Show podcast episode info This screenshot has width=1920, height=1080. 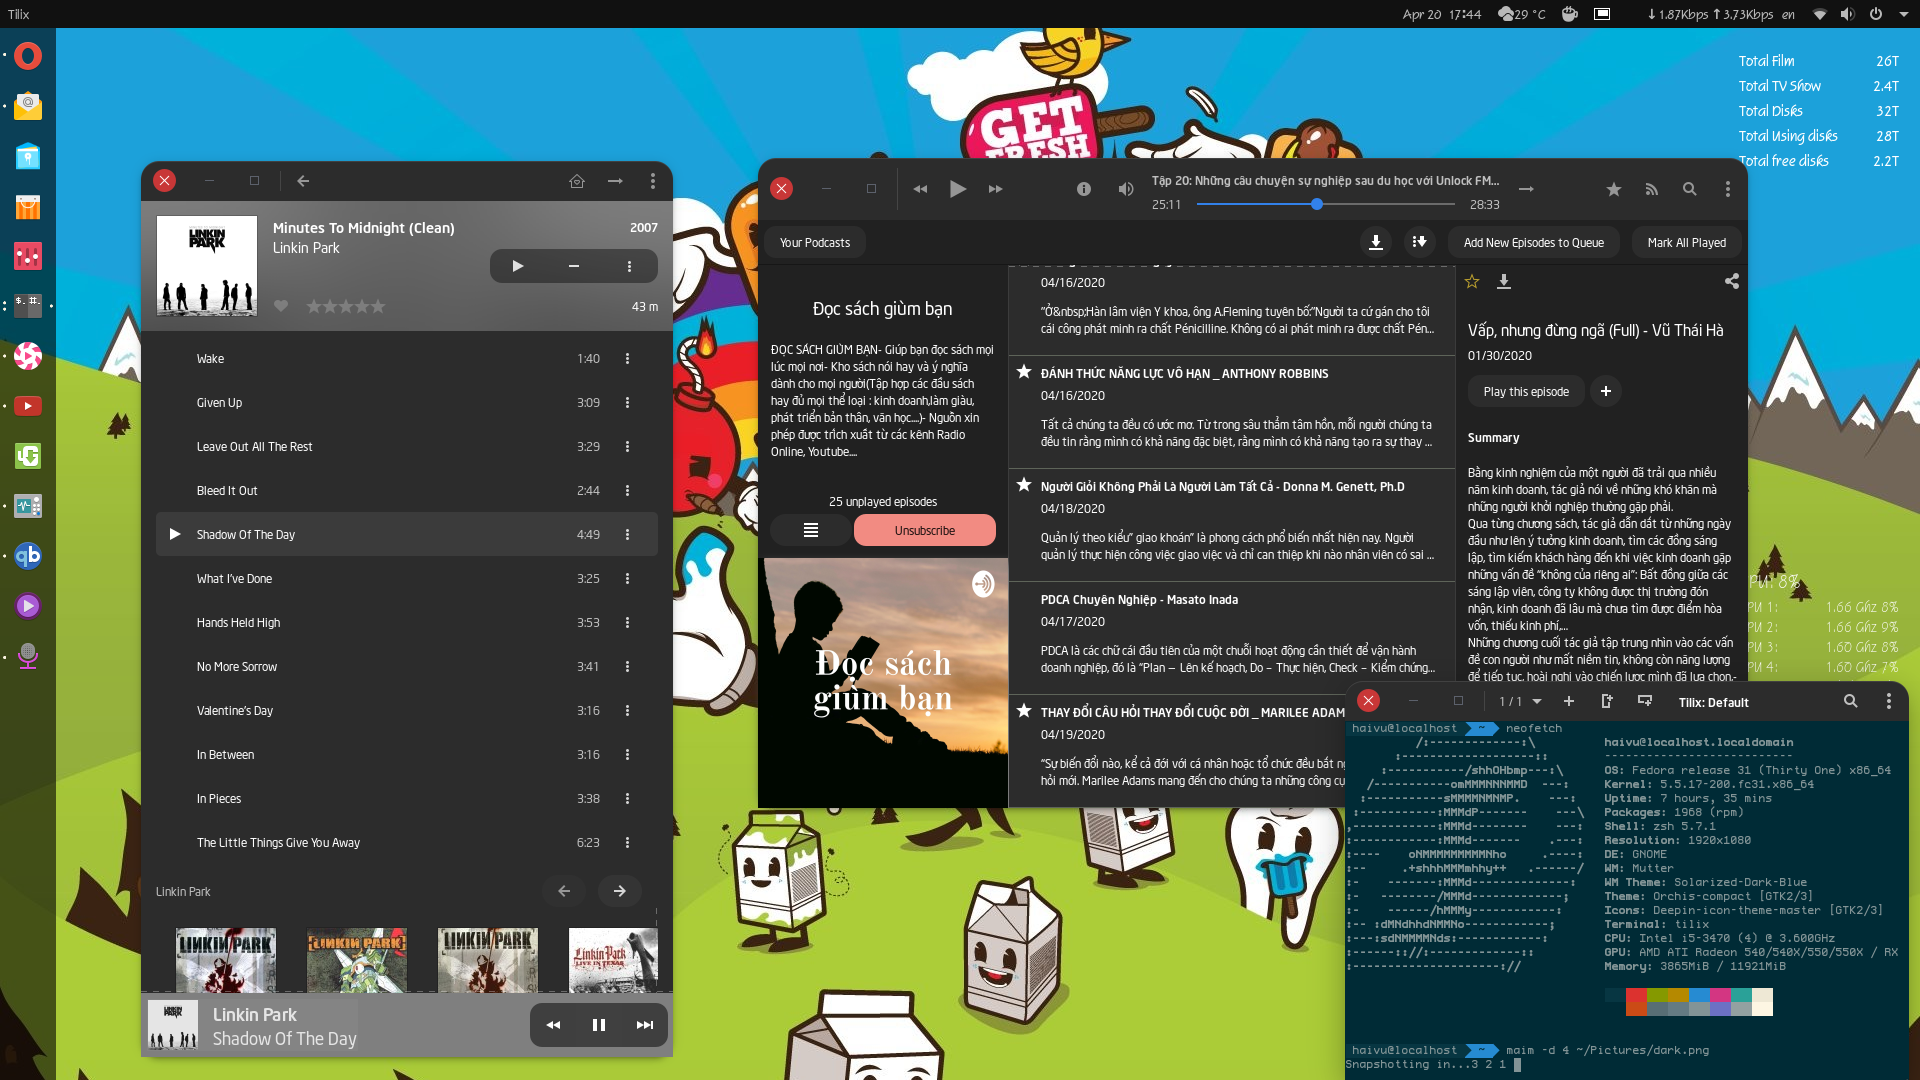tap(1083, 189)
